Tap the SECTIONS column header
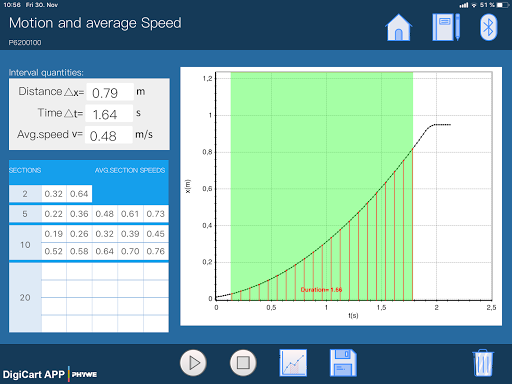This screenshot has width=512, height=384. [25, 170]
